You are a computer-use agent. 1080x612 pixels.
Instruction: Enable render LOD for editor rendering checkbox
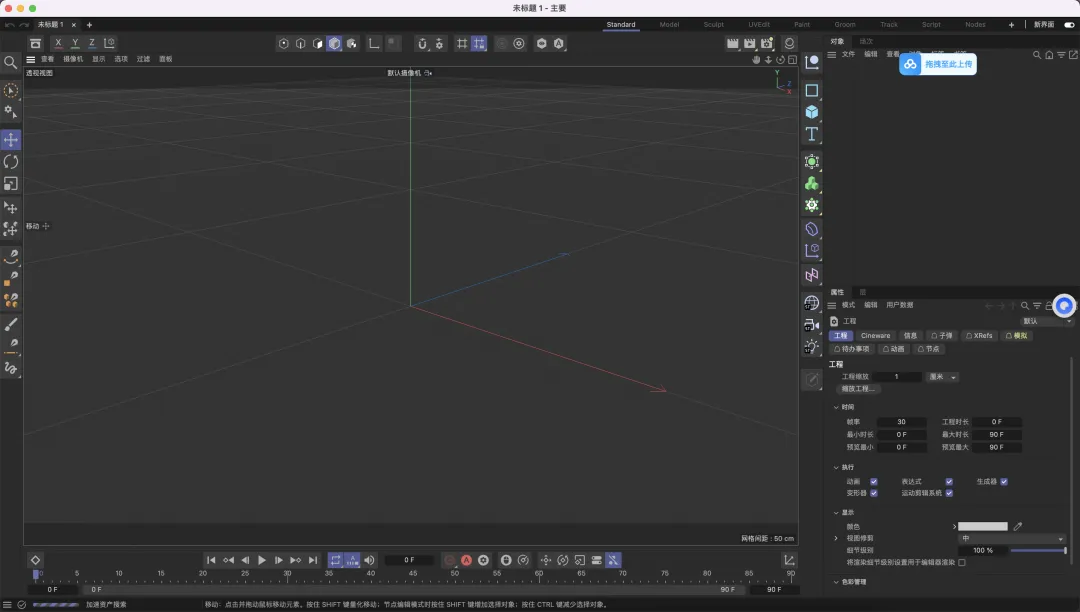click(x=962, y=562)
